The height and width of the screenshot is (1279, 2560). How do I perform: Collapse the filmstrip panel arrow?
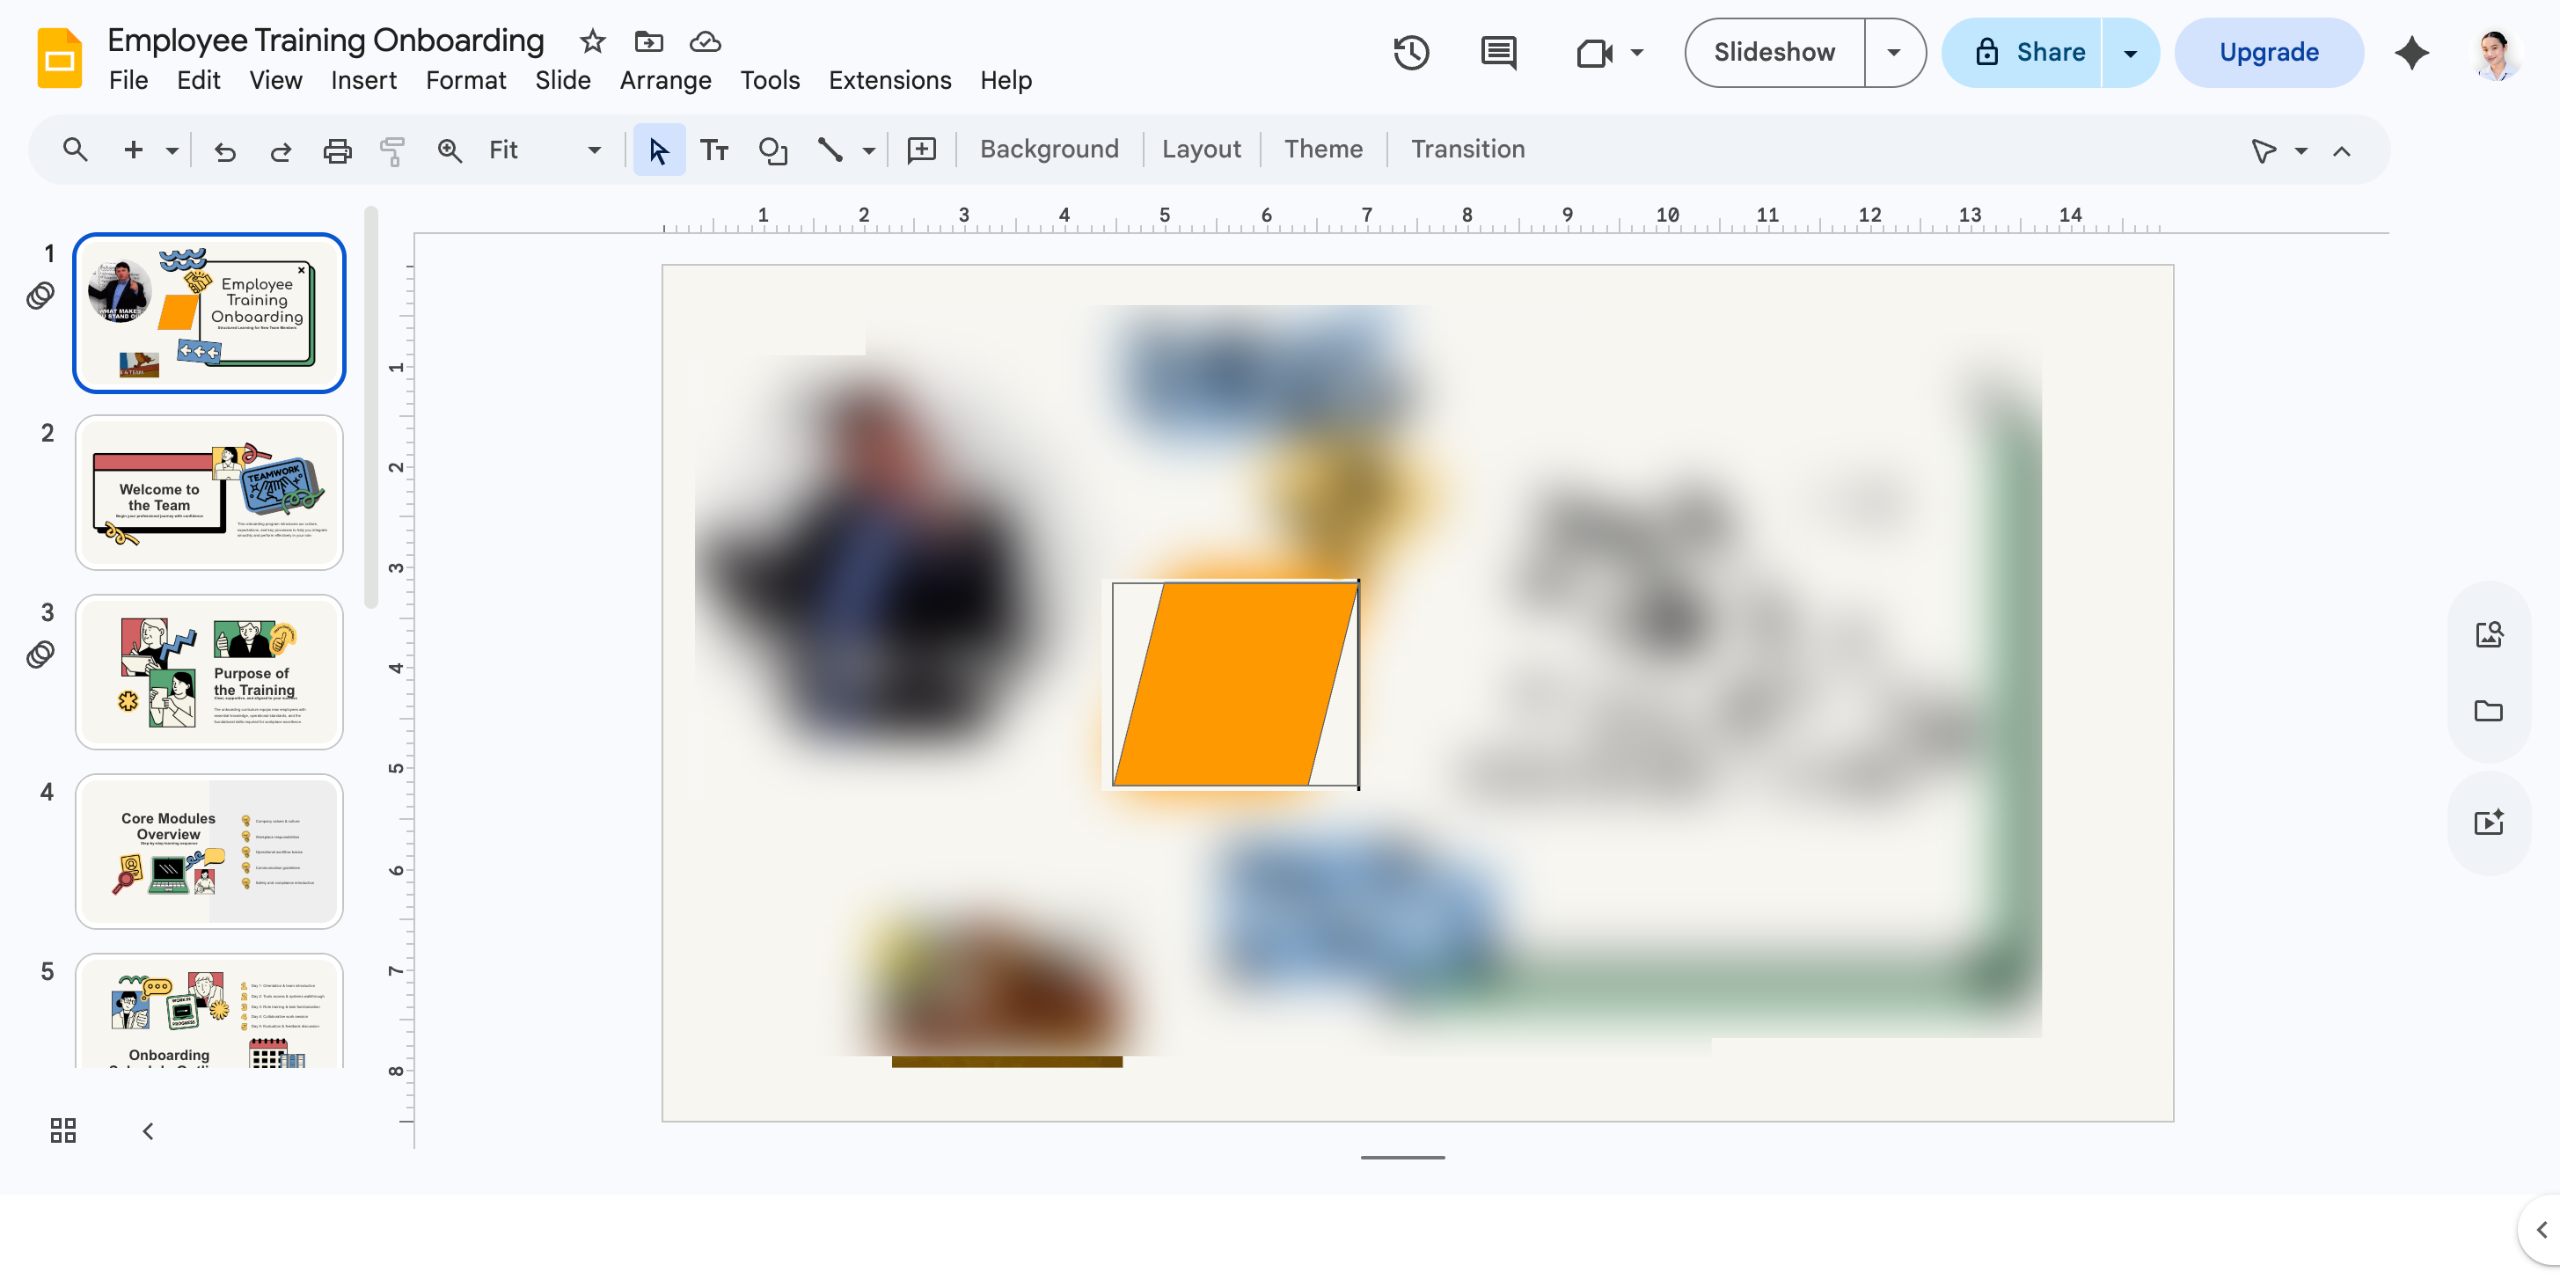pos(148,1131)
